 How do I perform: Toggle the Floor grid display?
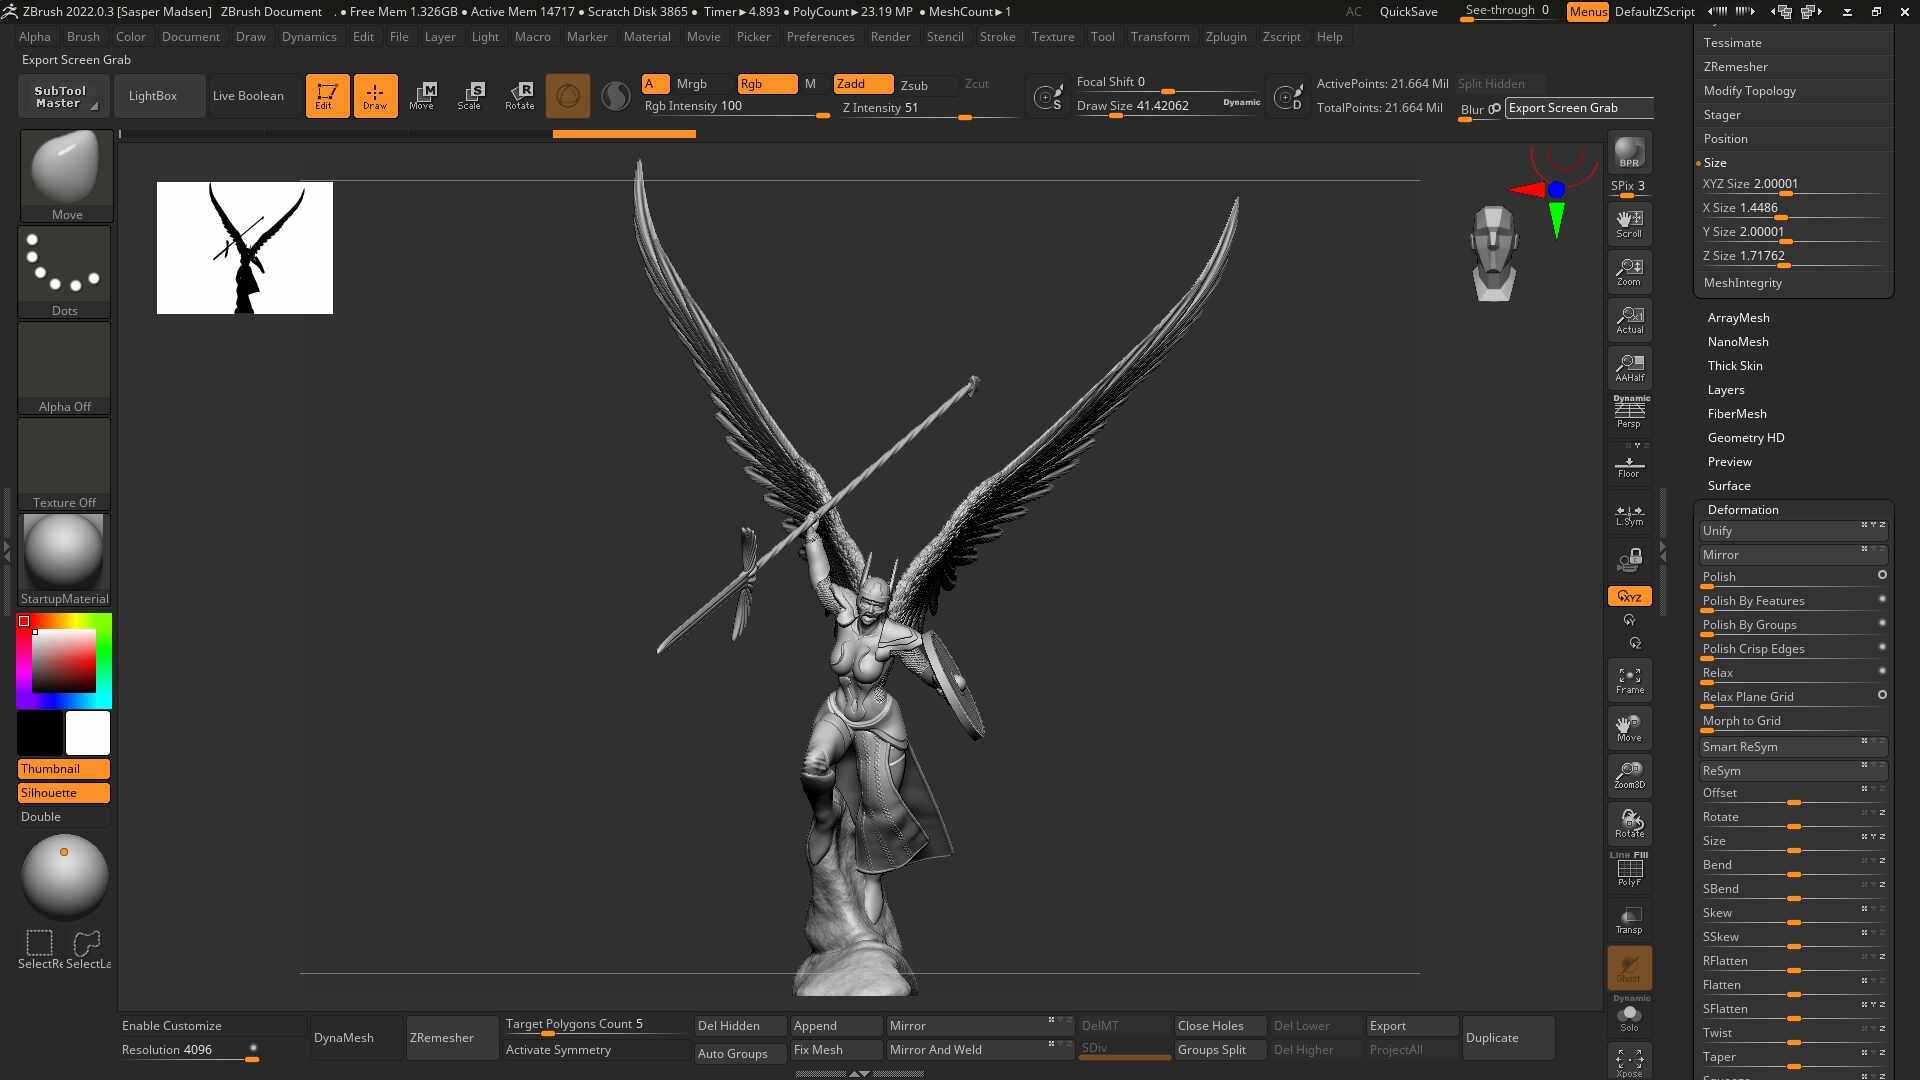coord(1629,466)
